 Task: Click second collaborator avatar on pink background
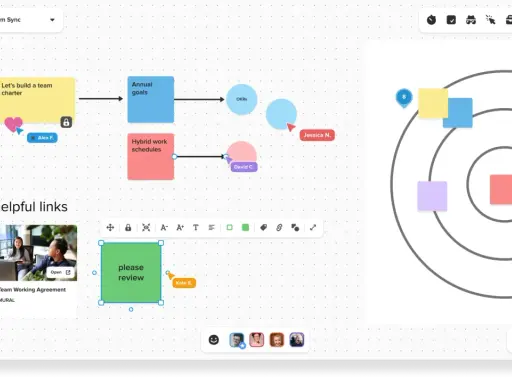tap(257, 340)
